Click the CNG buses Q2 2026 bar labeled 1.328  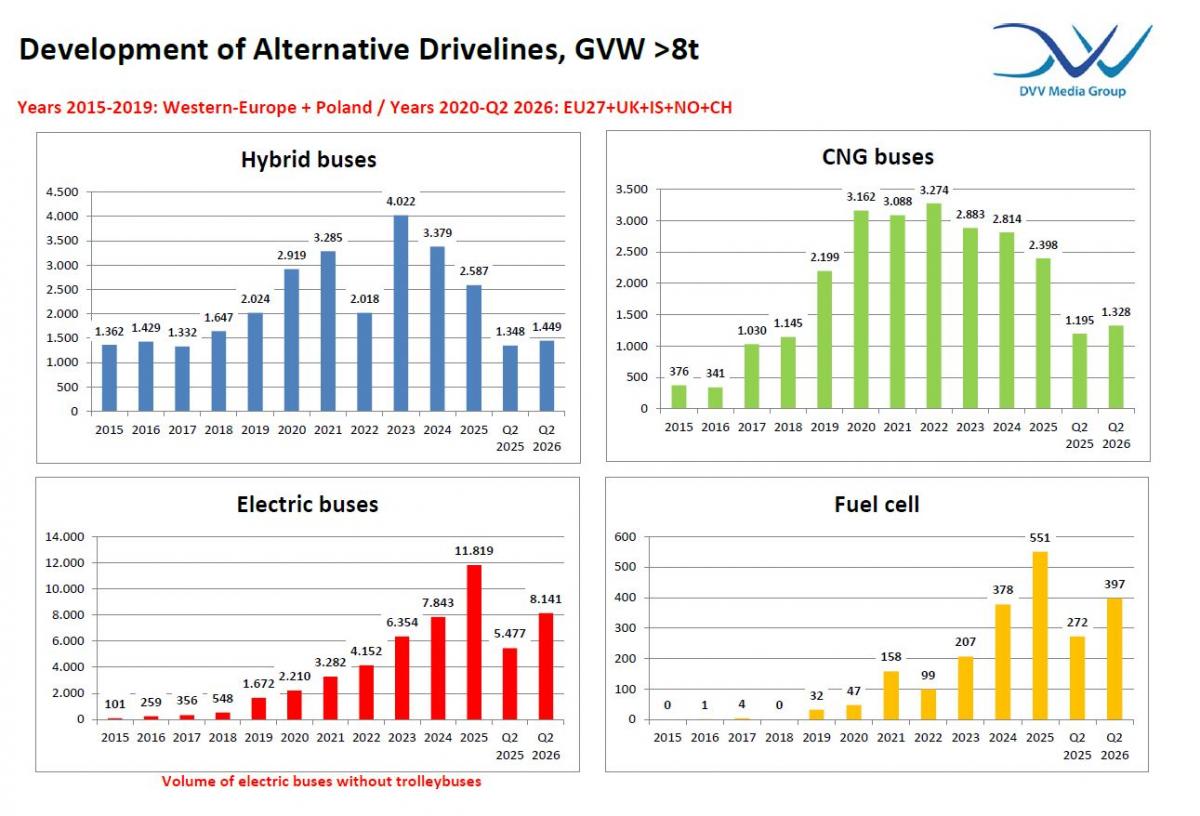tap(1118, 367)
